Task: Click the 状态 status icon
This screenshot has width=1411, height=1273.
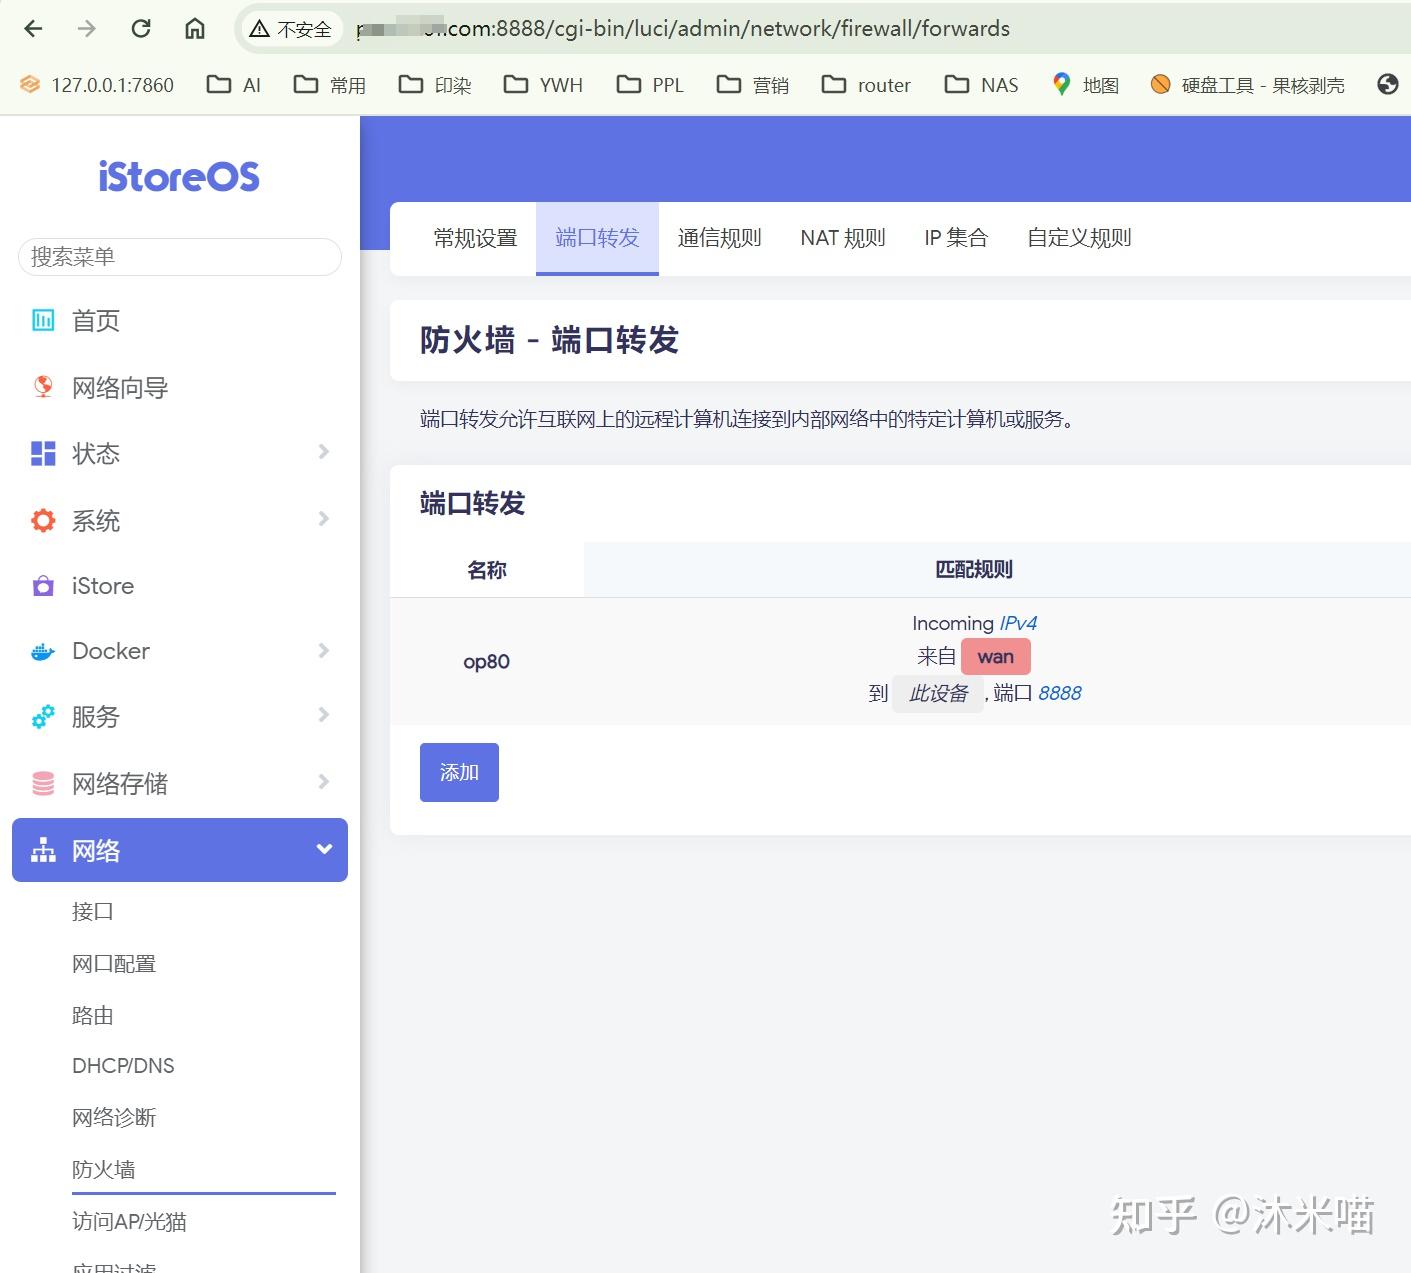Action: point(42,453)
